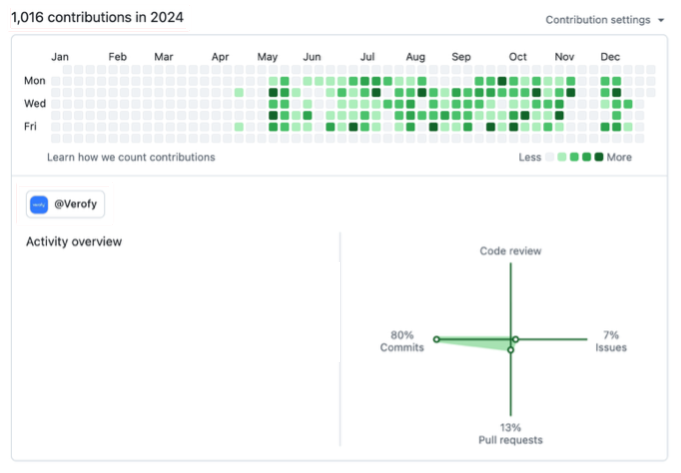The height and width of the screenshot is (473, 681).
Task: Click the Jan month label
Action: (60, 57)
